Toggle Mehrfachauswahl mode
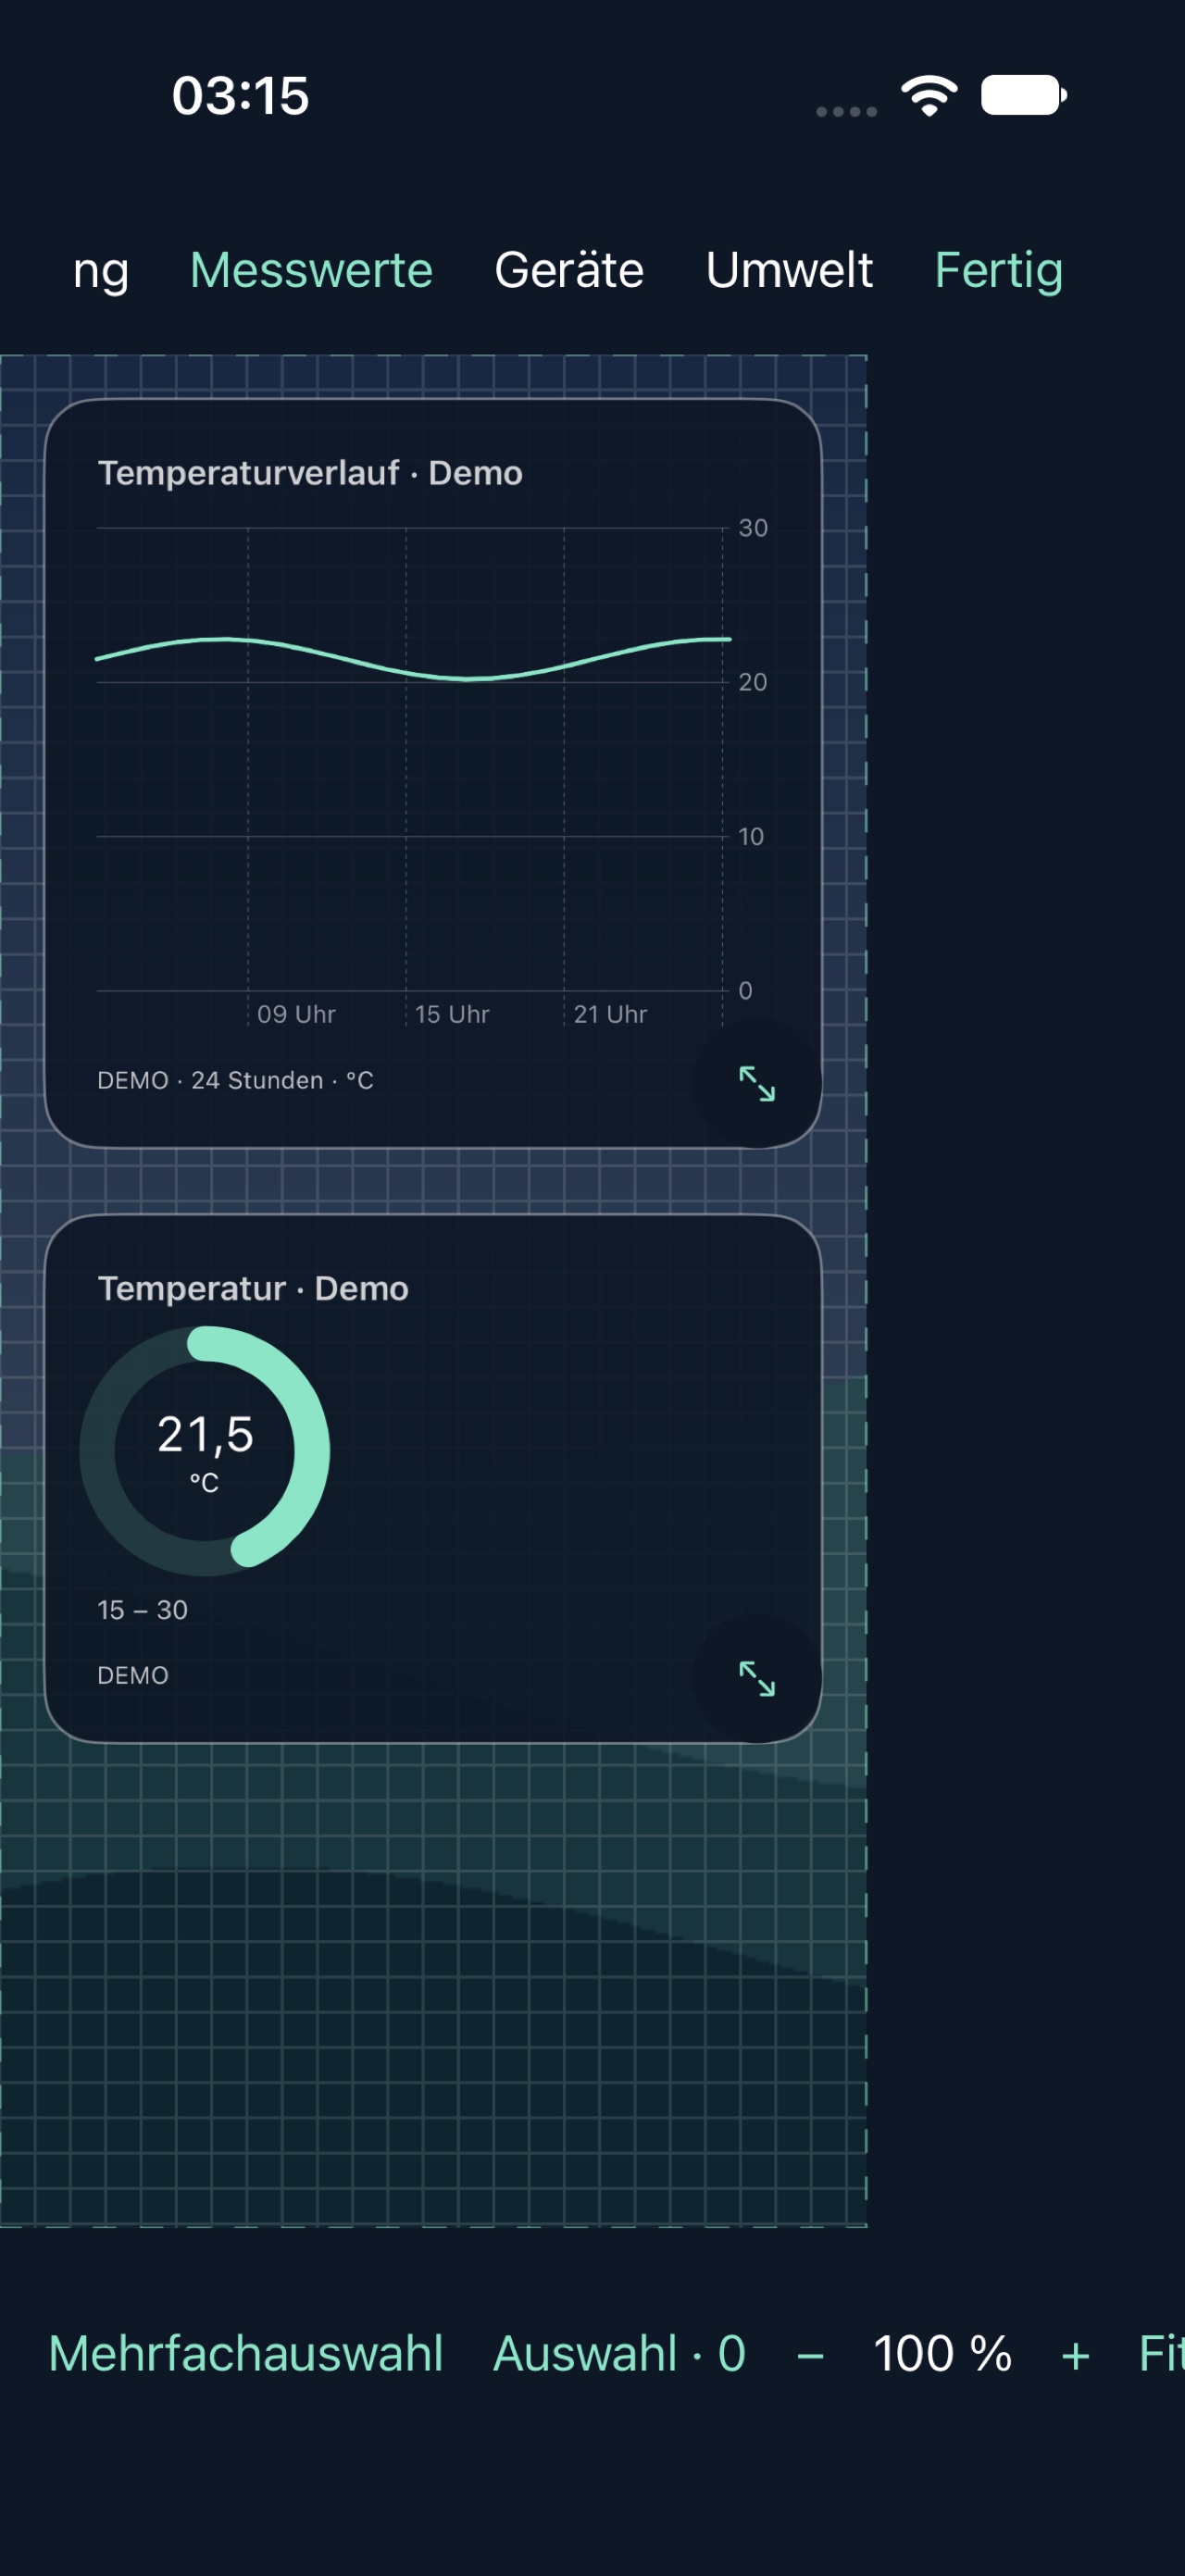The width and height of the screenshot is (1185, 2576). (x=246, y=2353)
